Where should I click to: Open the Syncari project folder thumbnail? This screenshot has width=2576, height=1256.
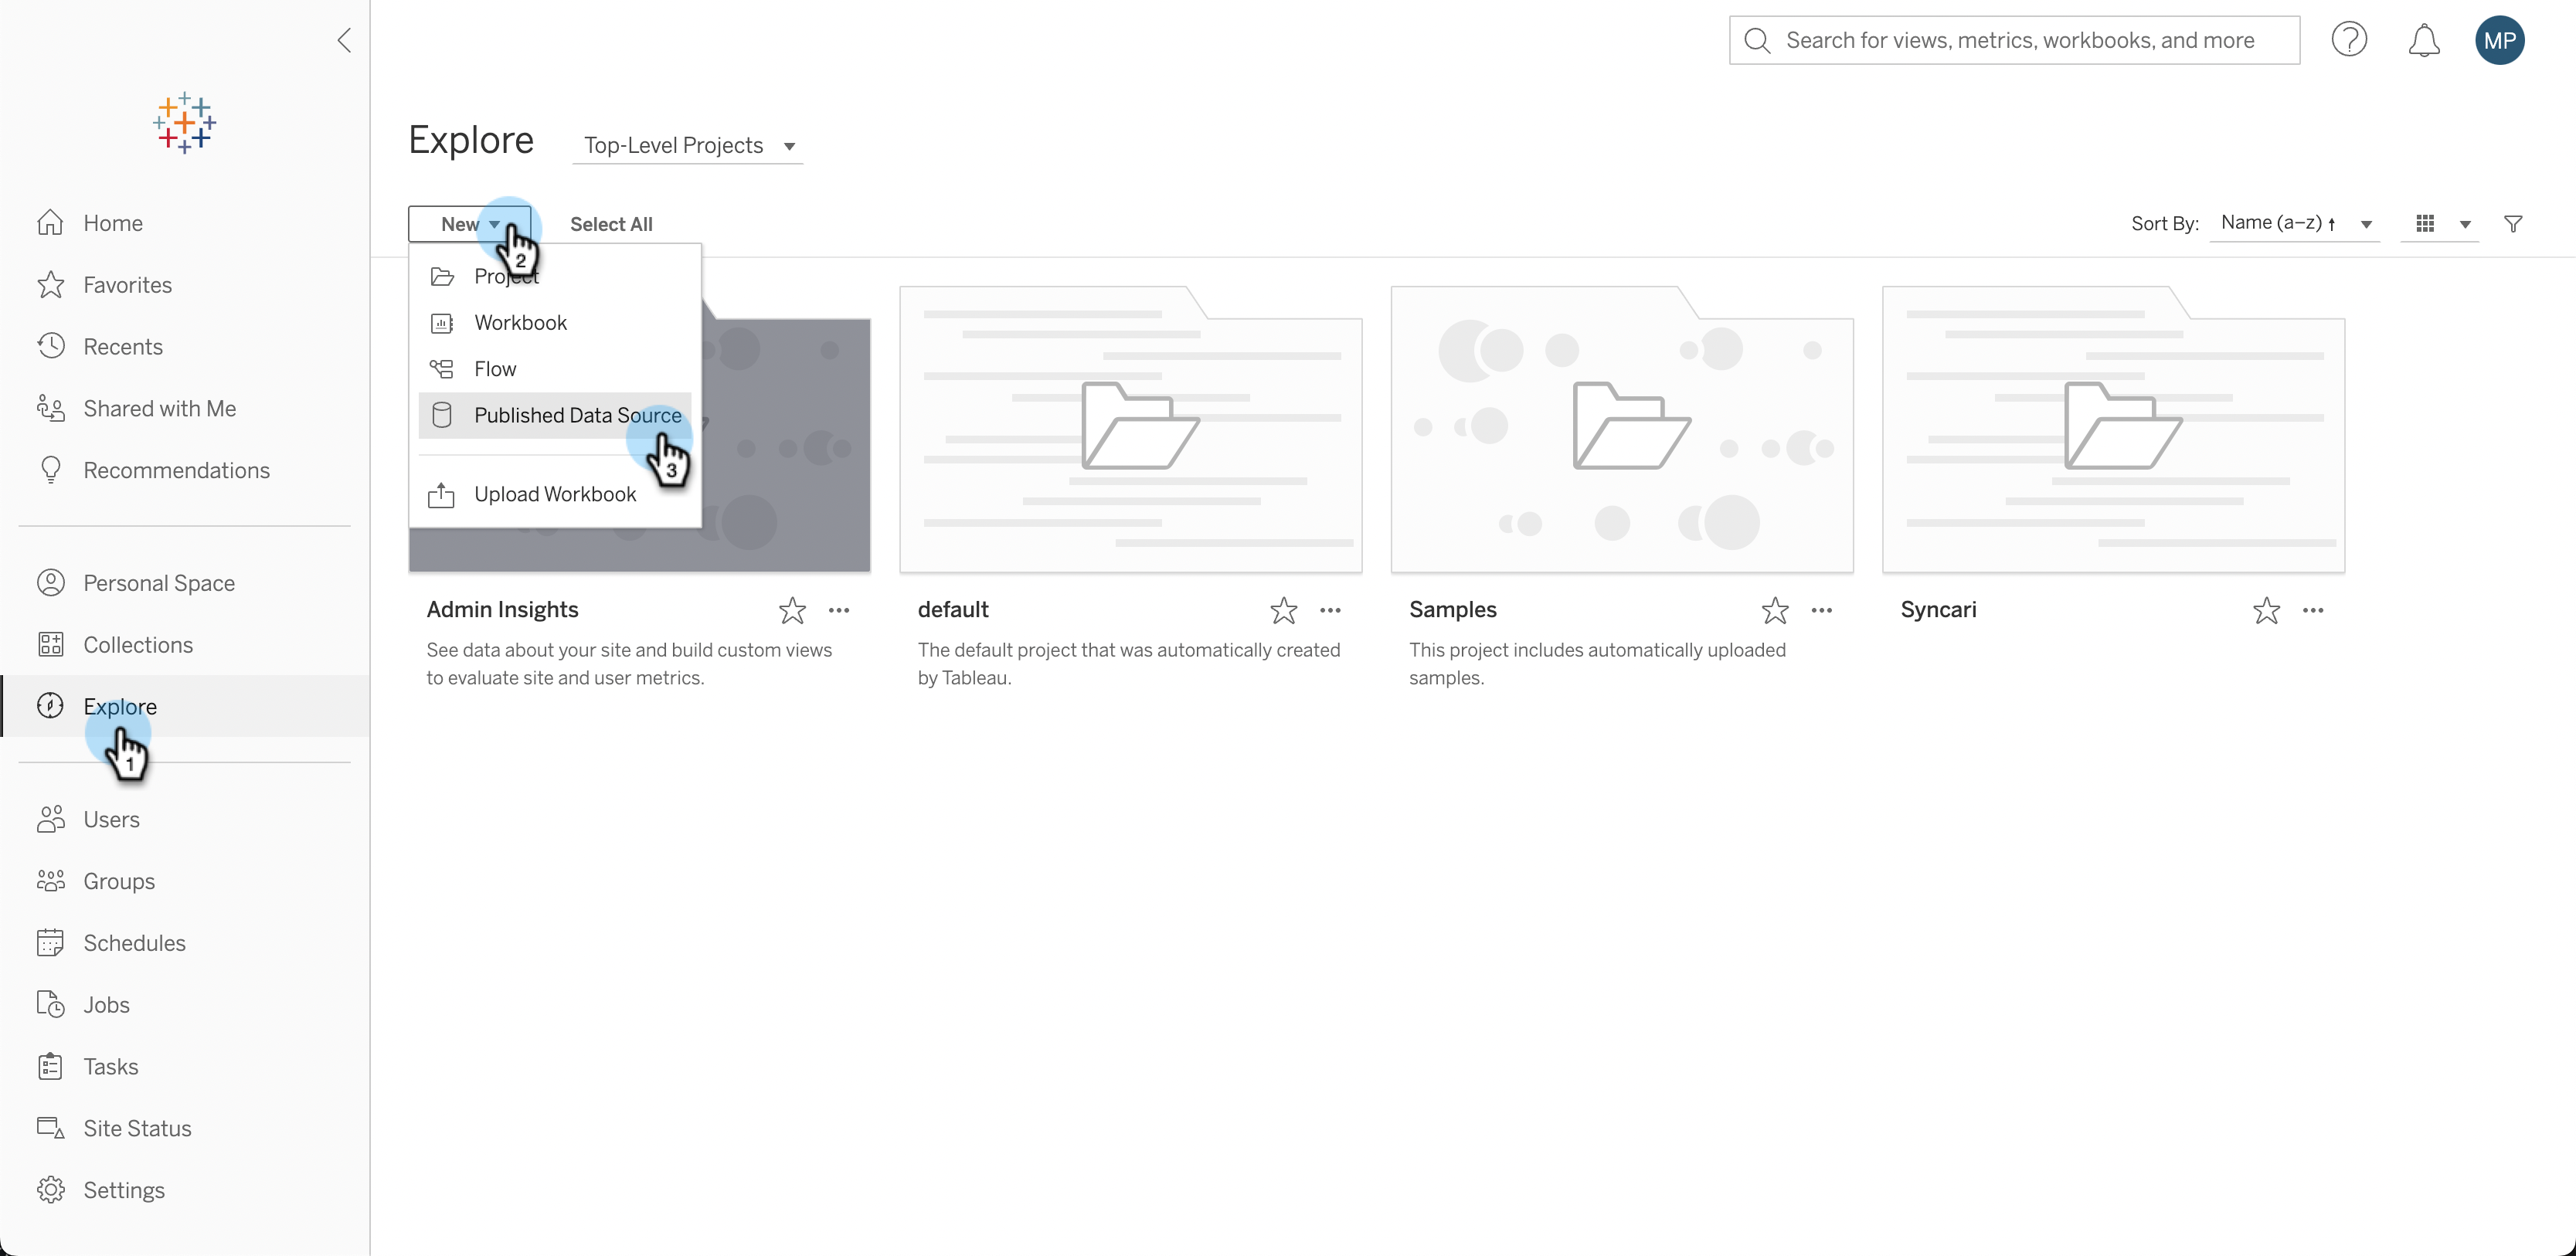[2113, 430]
